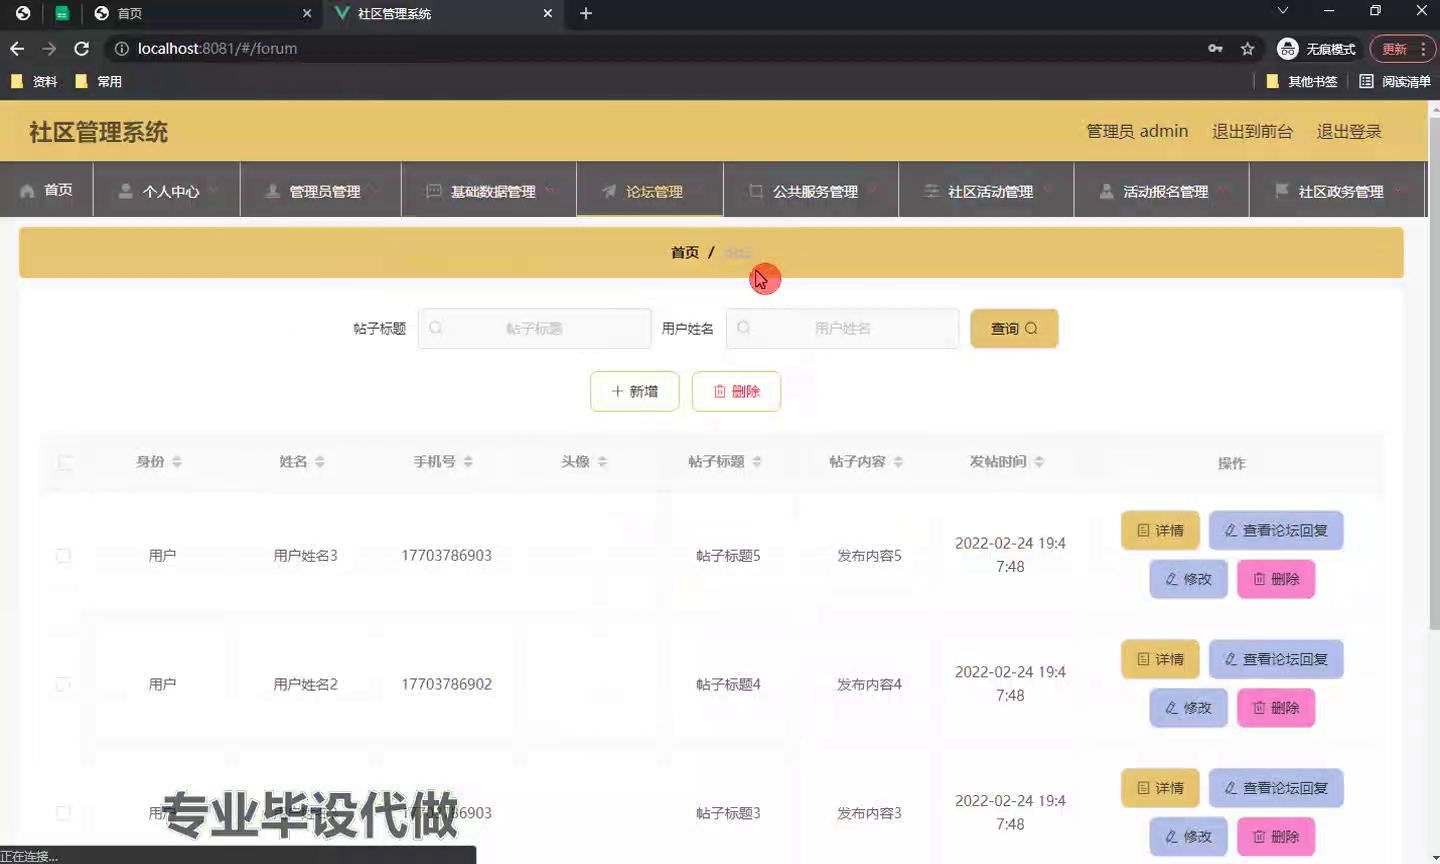The height and width of the screenshot is (864, 1440).
Task: Click 修改 for 帖子标题5 row
Action: [1188, 579]
